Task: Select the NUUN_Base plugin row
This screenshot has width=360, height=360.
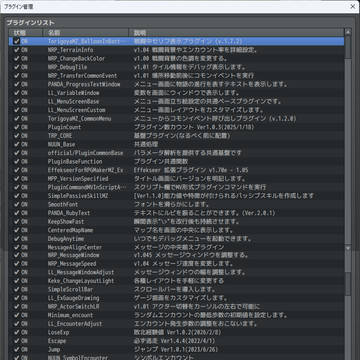Action: [x=177, y=144]
